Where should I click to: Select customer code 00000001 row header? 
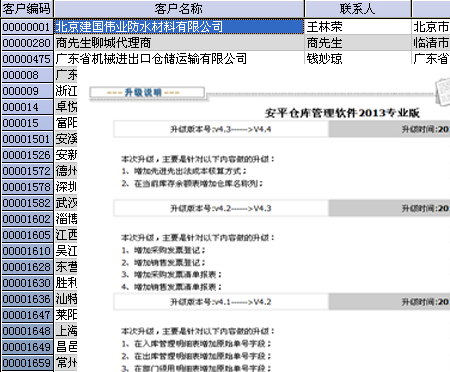click(x=27, y=27)
